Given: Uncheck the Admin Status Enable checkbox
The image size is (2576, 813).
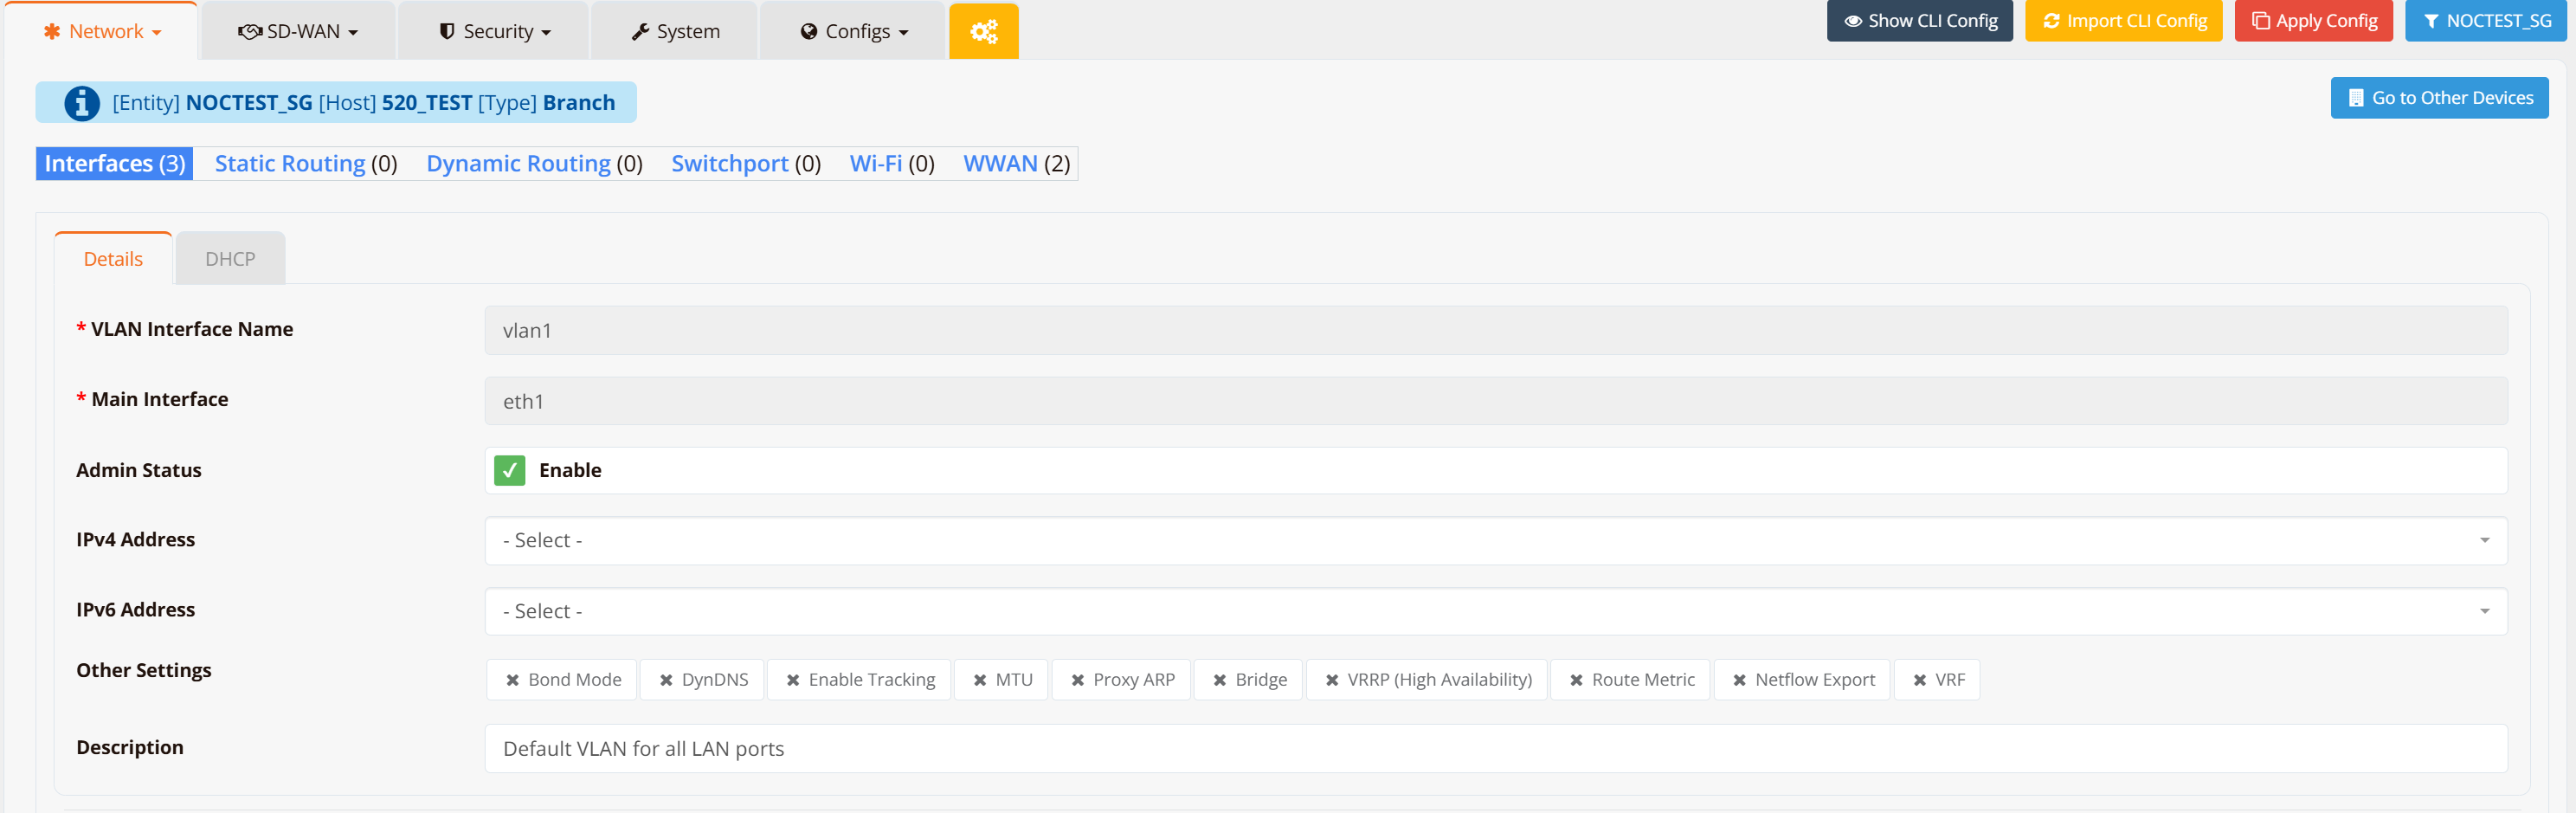Looking at the screenshot, I should coord(510,470).
